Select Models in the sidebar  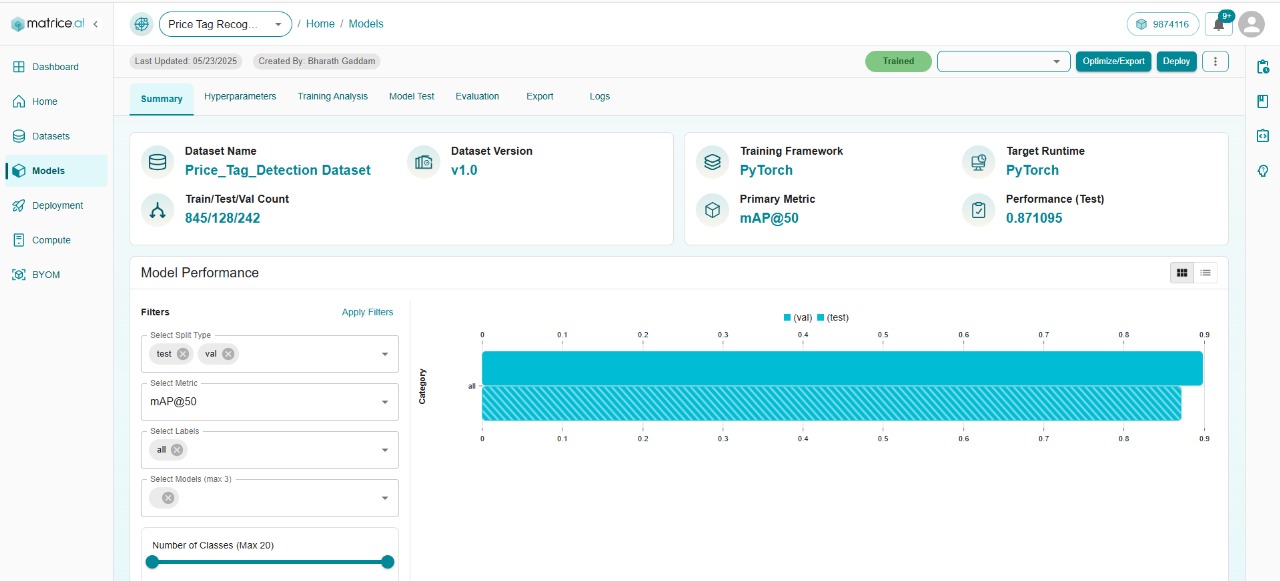point(56,171)
